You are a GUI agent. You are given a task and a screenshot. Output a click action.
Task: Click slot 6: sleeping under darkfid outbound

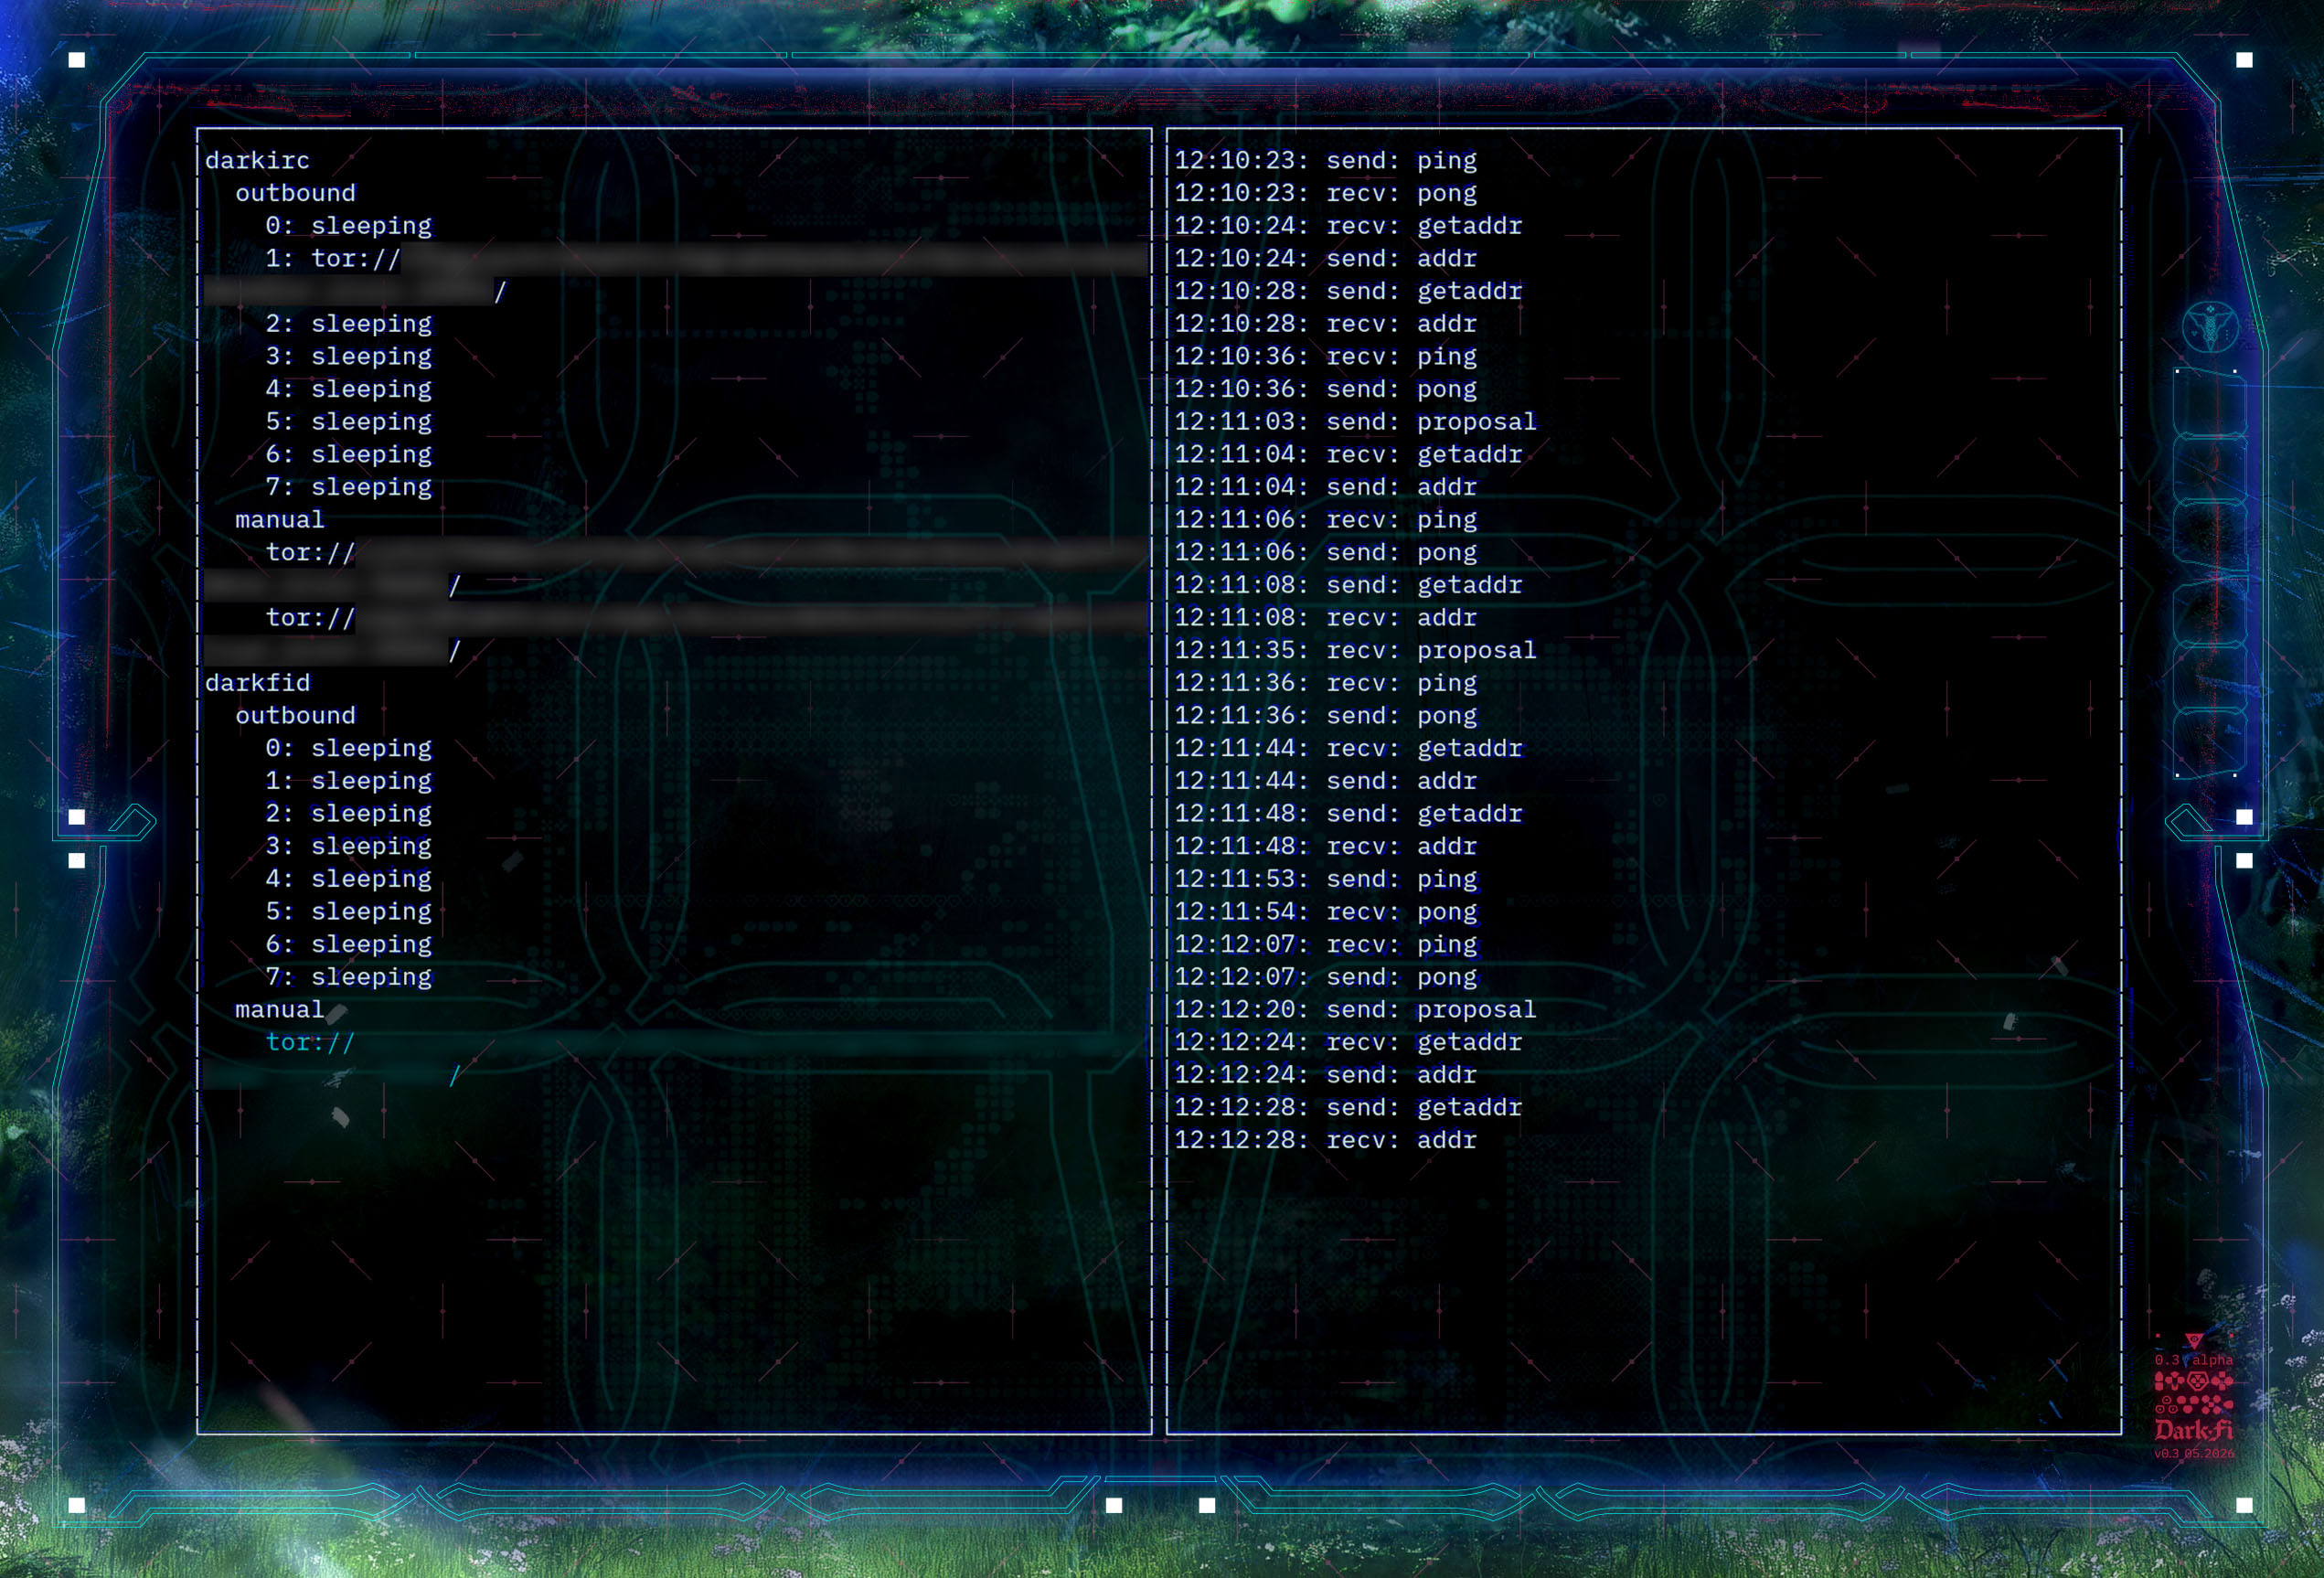click(x=348, y=944)
